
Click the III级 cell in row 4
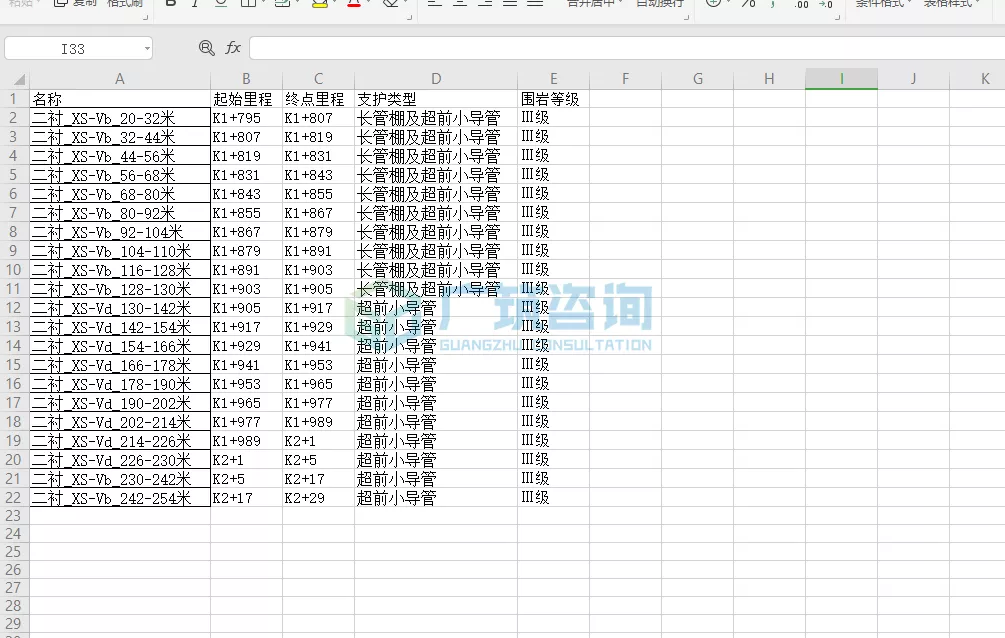pyautogui.click(x=554, y=156)
